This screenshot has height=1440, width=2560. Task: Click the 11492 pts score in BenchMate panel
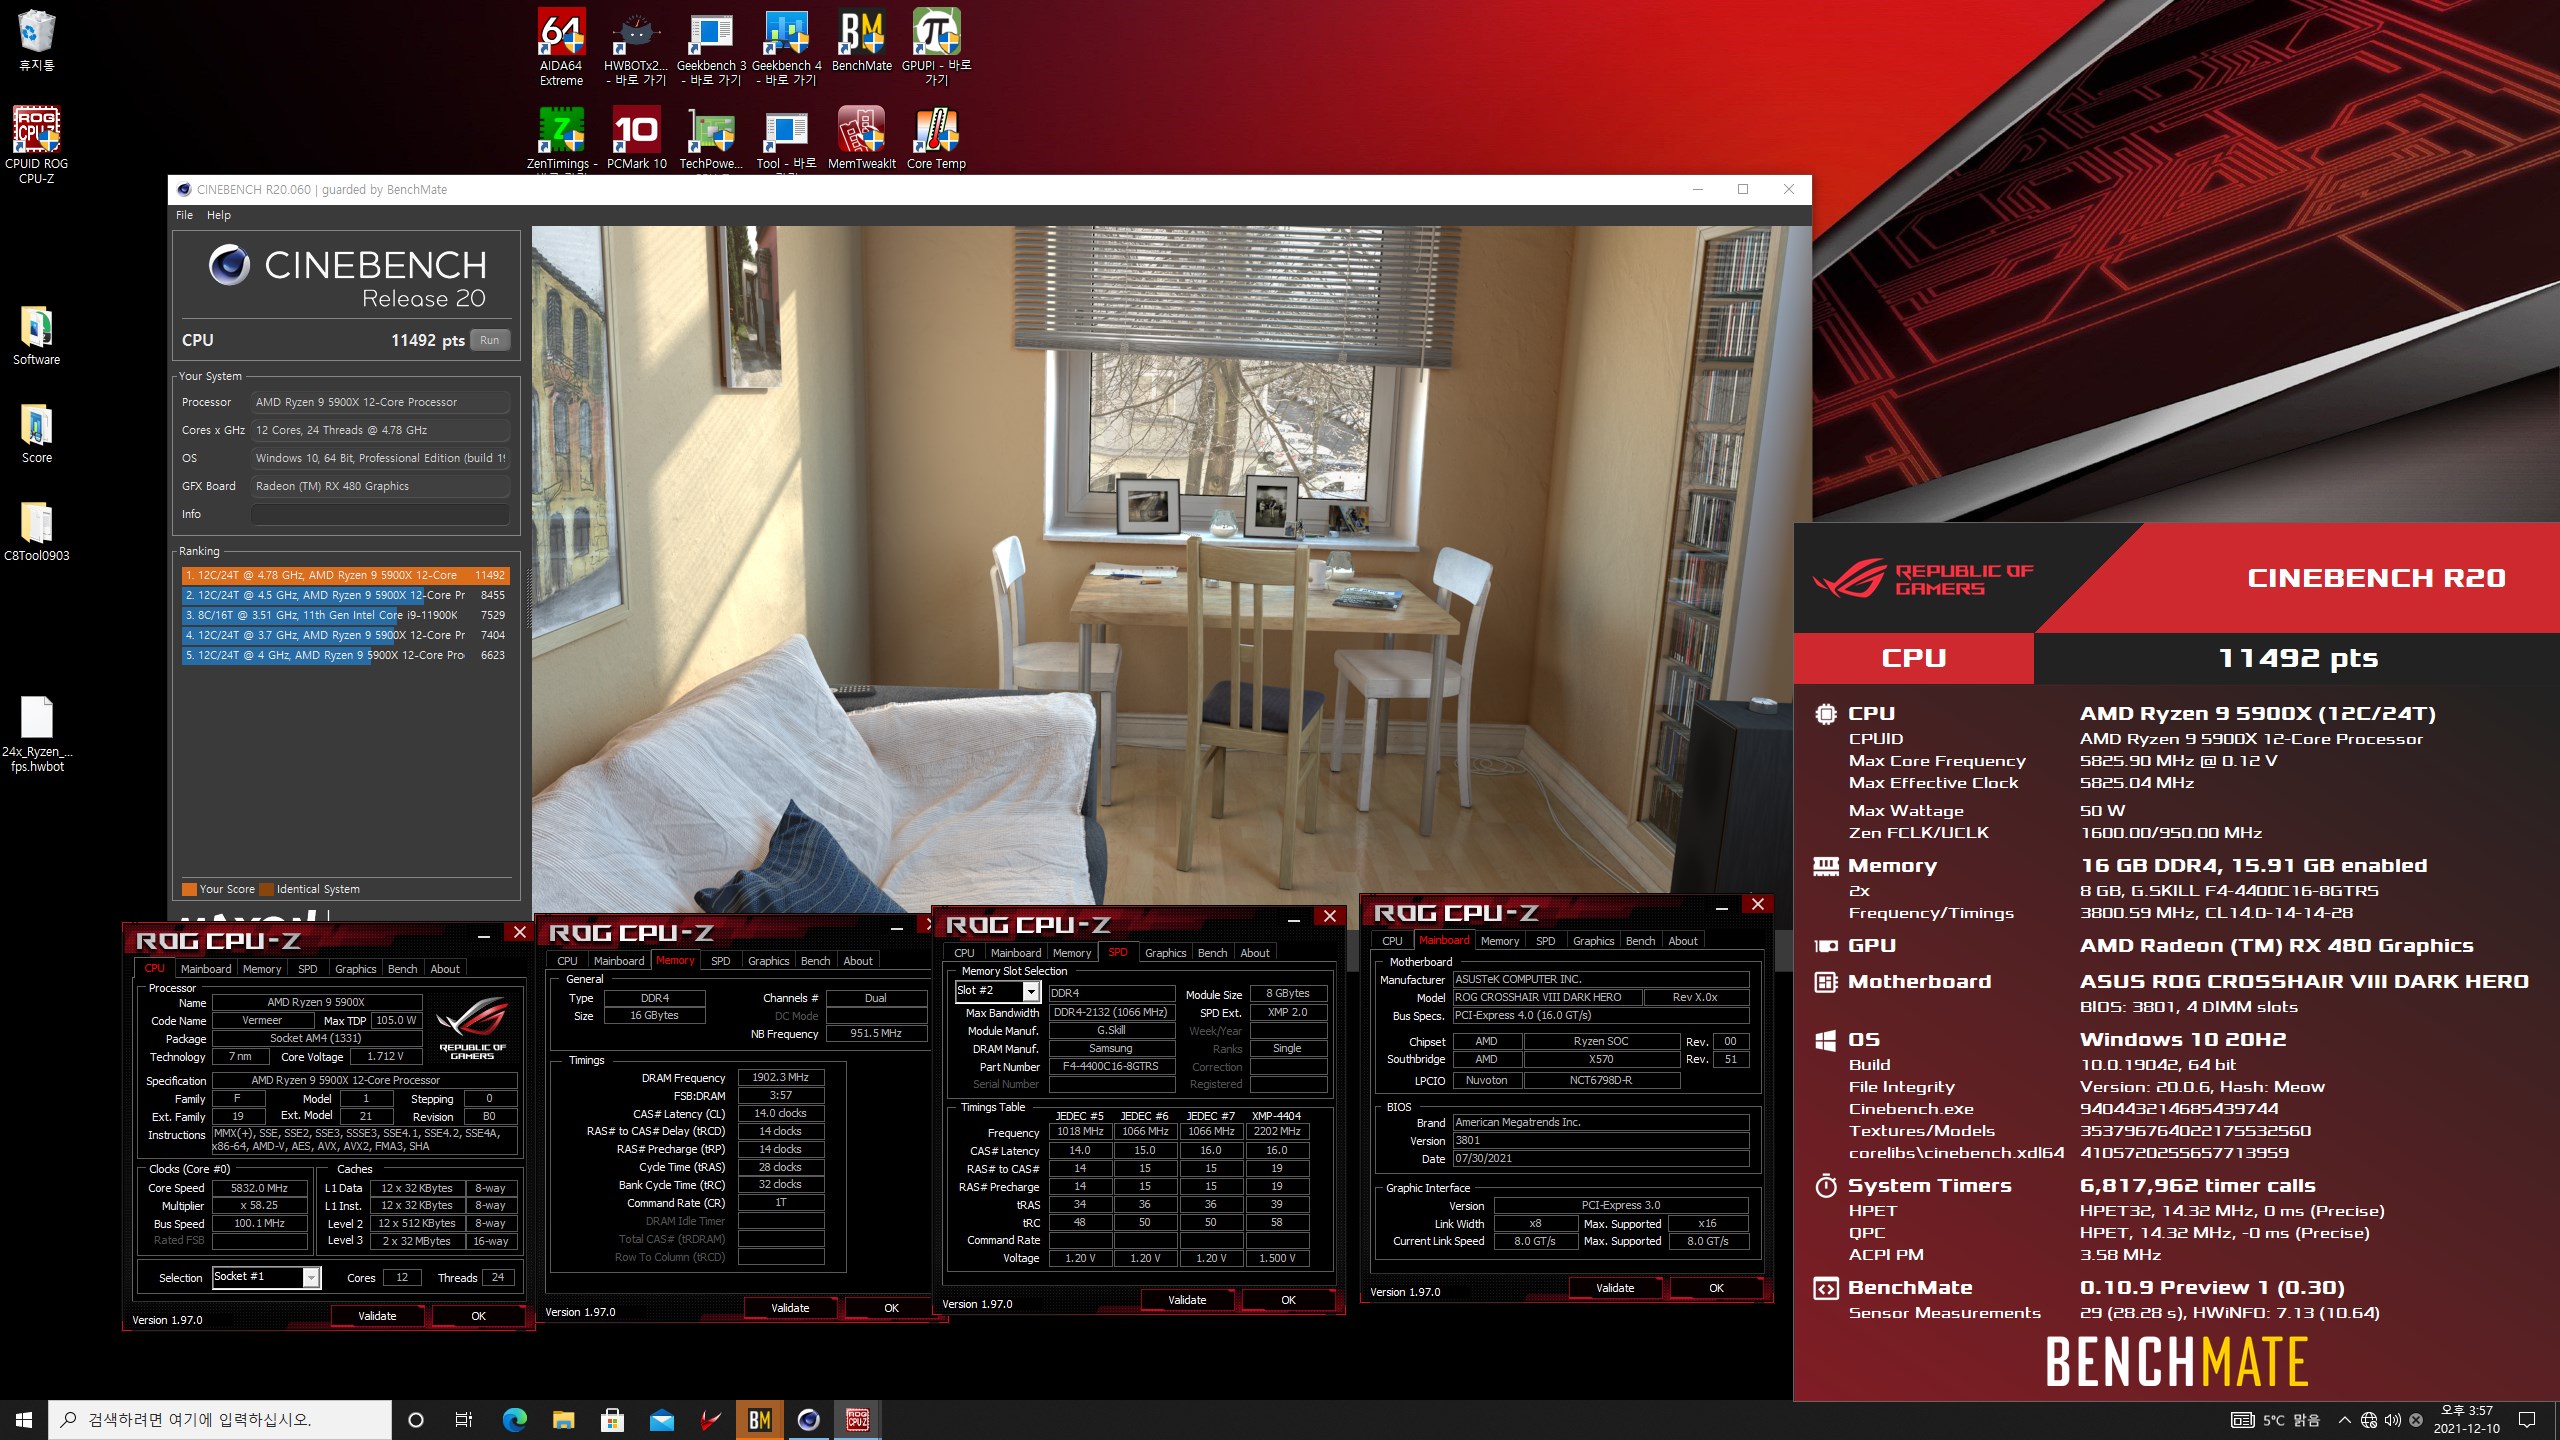[x=2298, y=658]
